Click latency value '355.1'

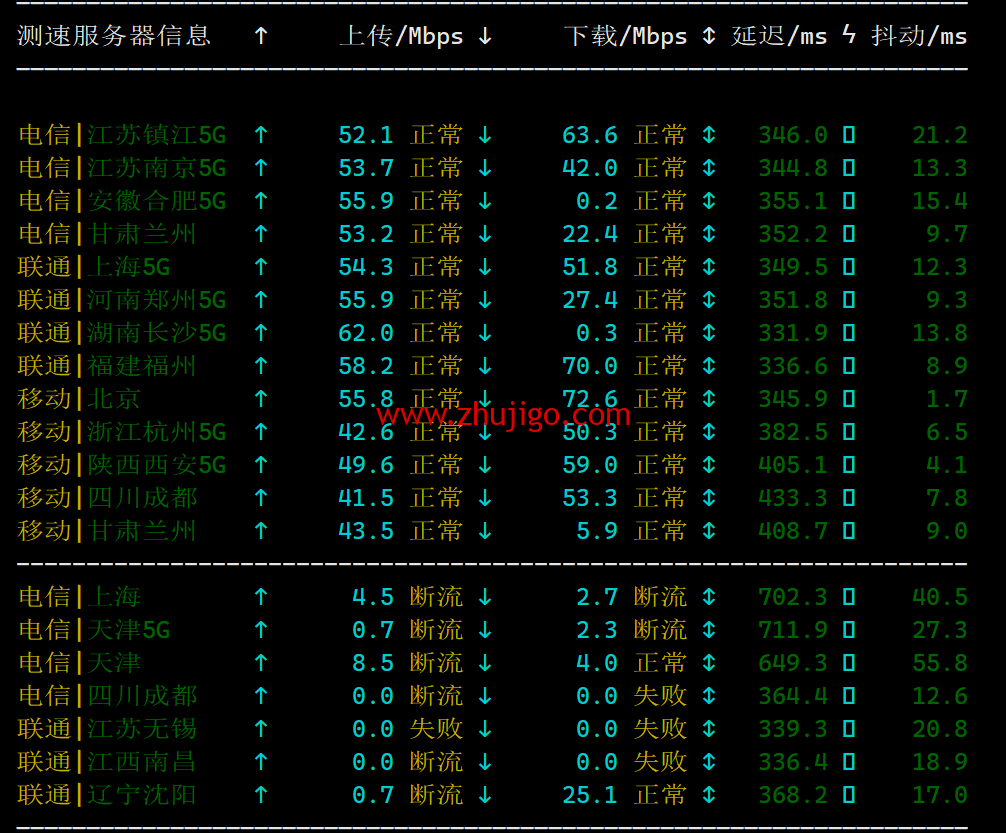(793, 202)
